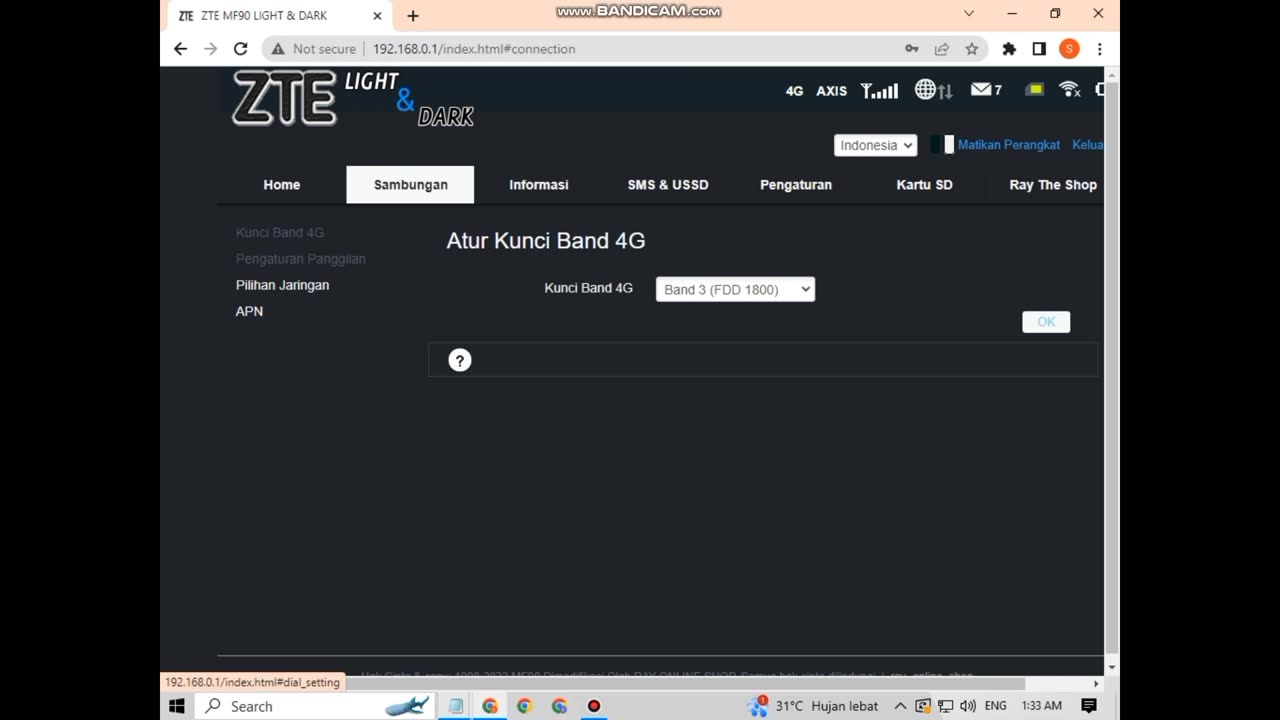
Task: Open the Chrome profile avatar
Action: [x=1069, y=48]
